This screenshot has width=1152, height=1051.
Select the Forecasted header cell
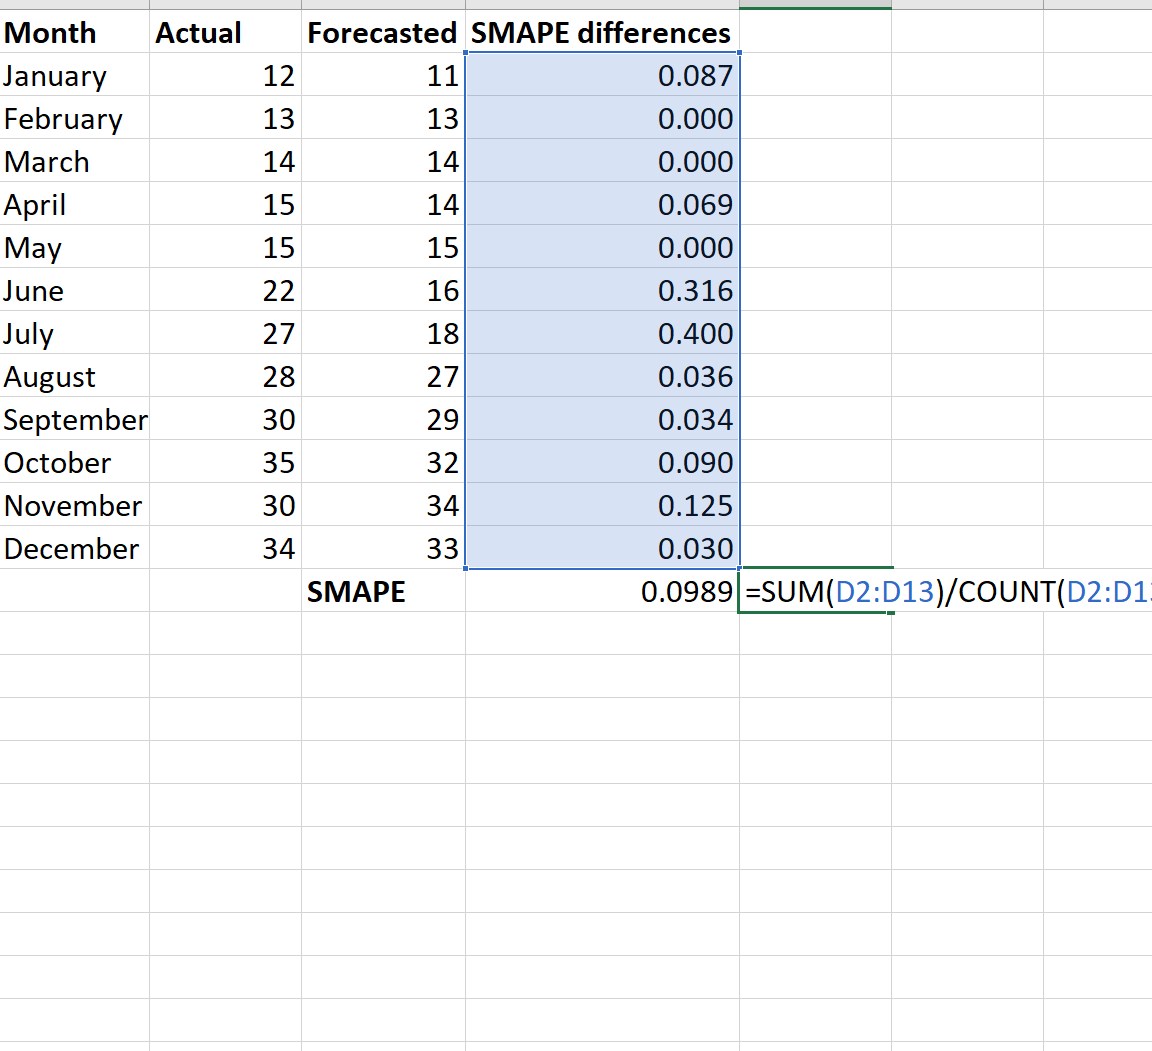(x=382, y=32)
